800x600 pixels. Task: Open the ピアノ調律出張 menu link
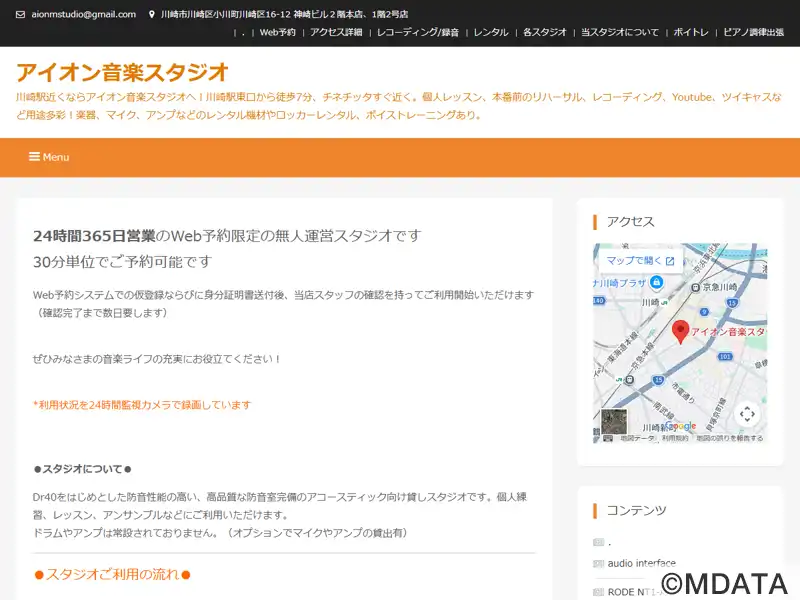(x=753, y=32)
